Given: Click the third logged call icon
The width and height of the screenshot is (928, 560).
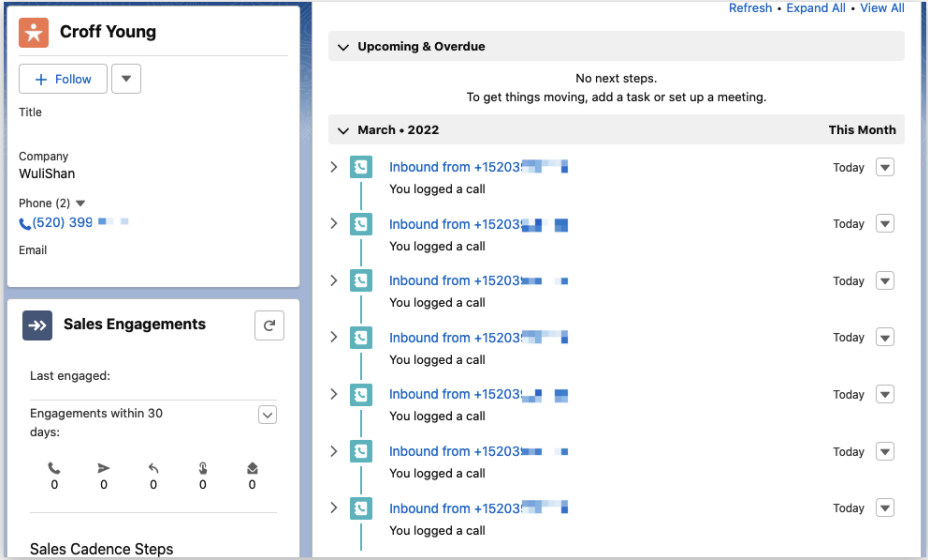Looking at the screenshot, I should (361, 281).
